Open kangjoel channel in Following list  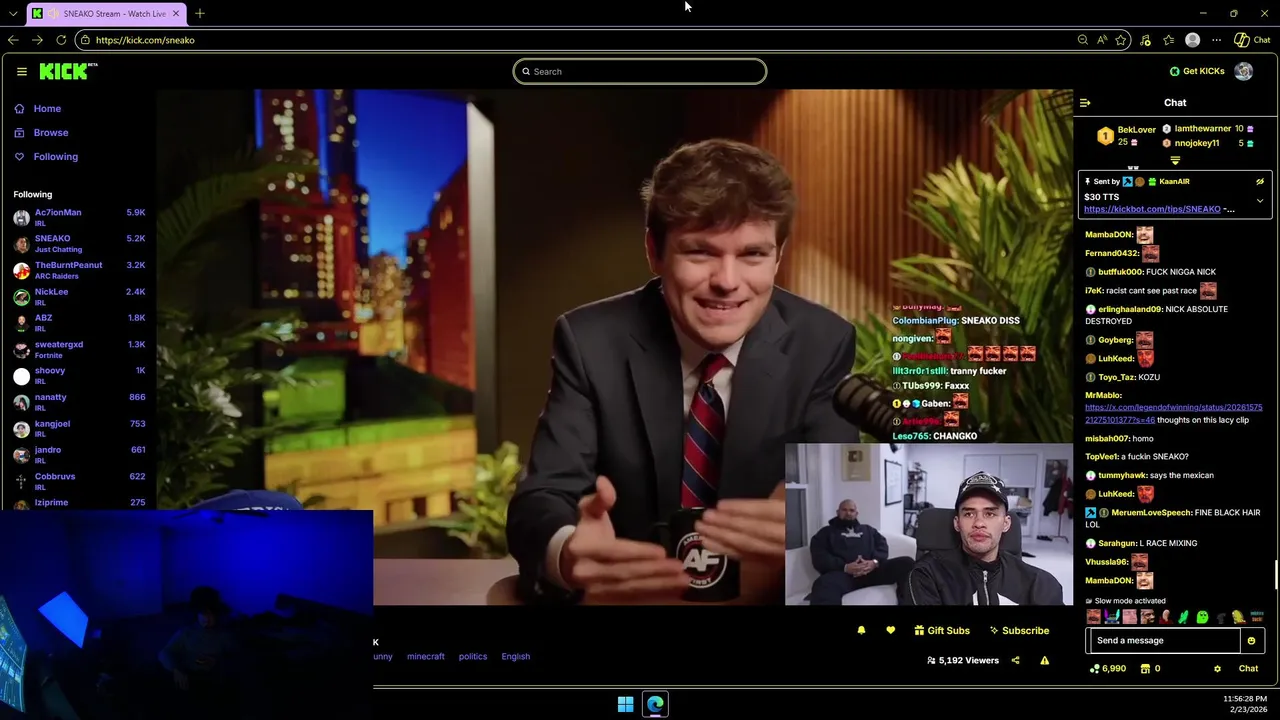click(x=79, y=428)
